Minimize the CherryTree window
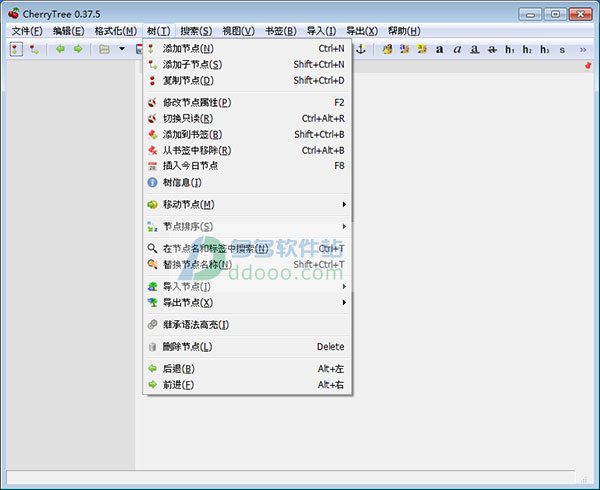Screen dimensions: 600x490 (530, 15)
